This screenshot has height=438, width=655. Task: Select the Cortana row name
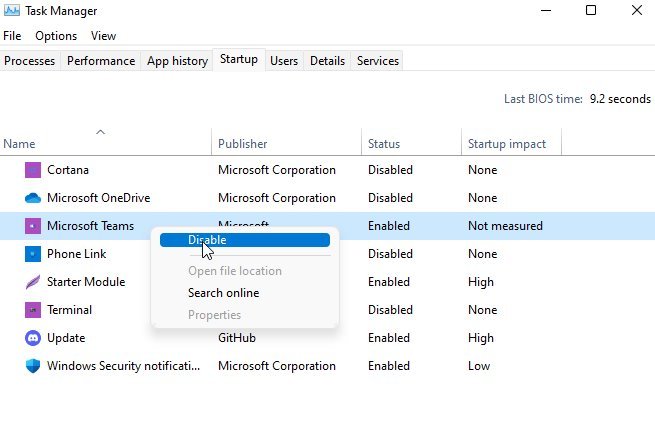point(68,170)
